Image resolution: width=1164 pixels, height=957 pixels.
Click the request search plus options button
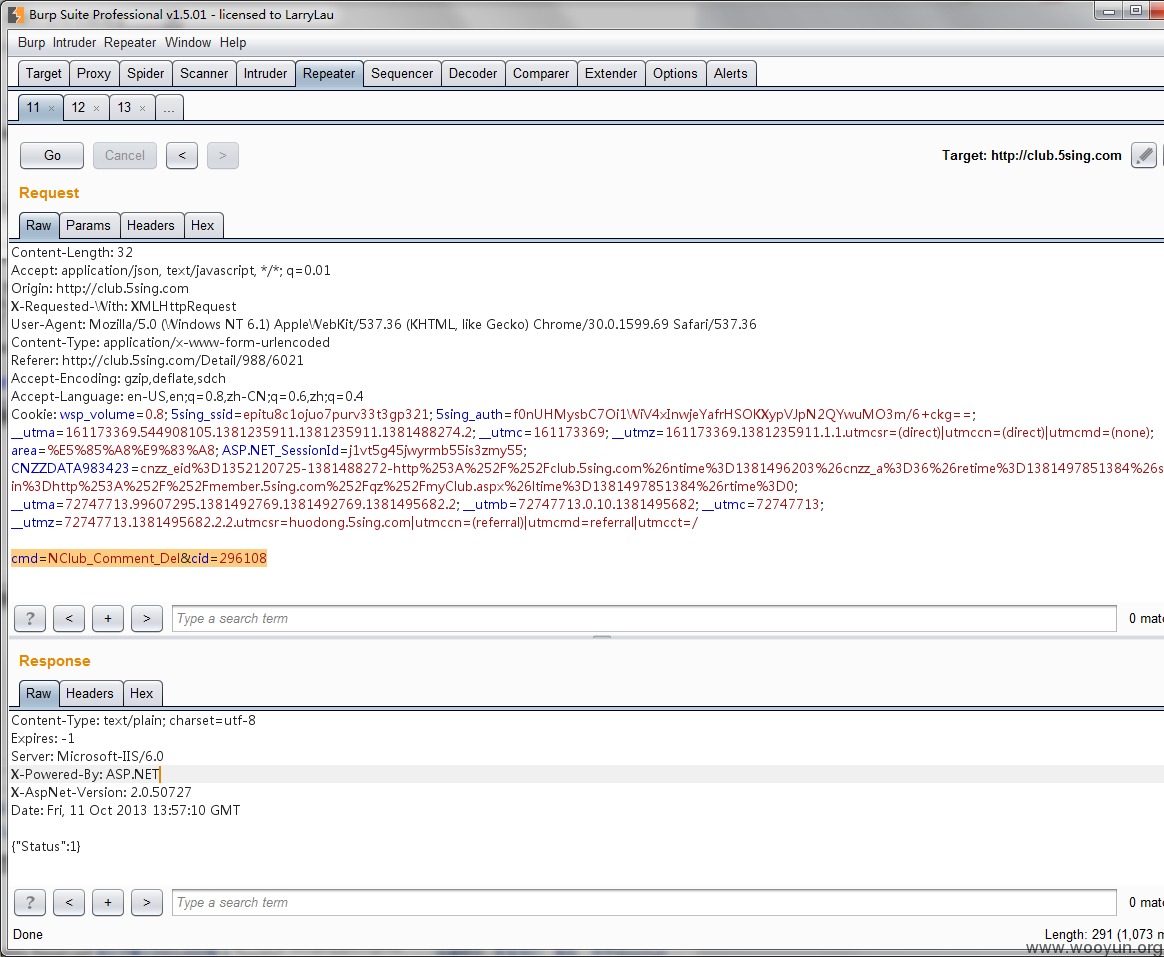[x=108, y=618]
